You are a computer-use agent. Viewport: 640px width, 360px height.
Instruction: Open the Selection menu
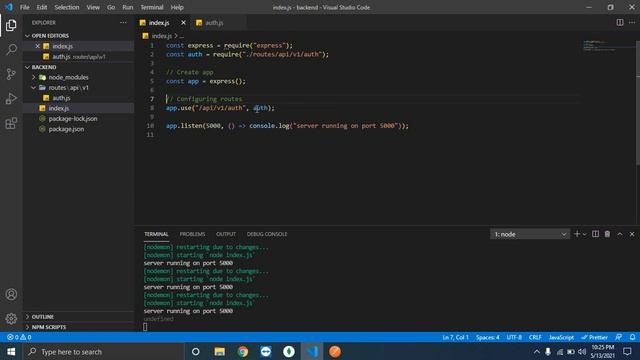67,7
